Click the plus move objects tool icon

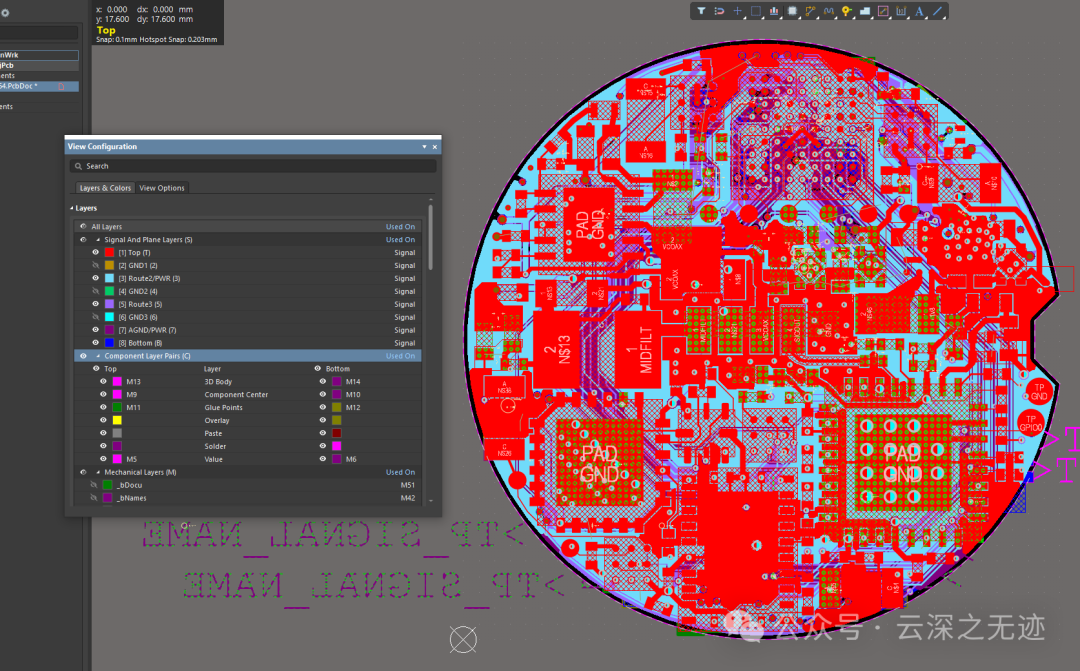tap(737, 11)
